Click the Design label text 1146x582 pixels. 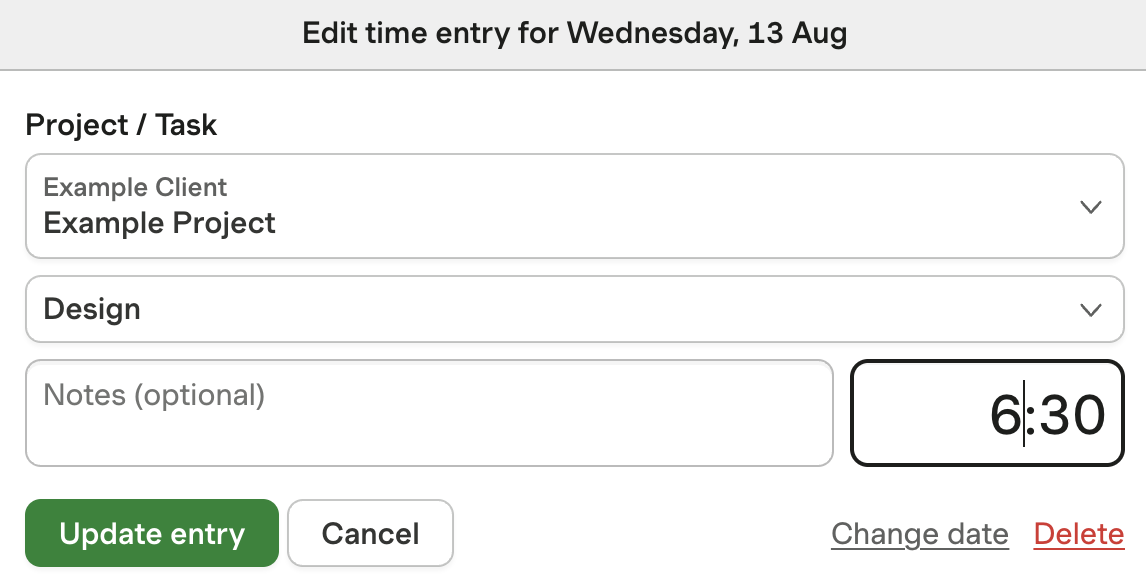(92, 309)
